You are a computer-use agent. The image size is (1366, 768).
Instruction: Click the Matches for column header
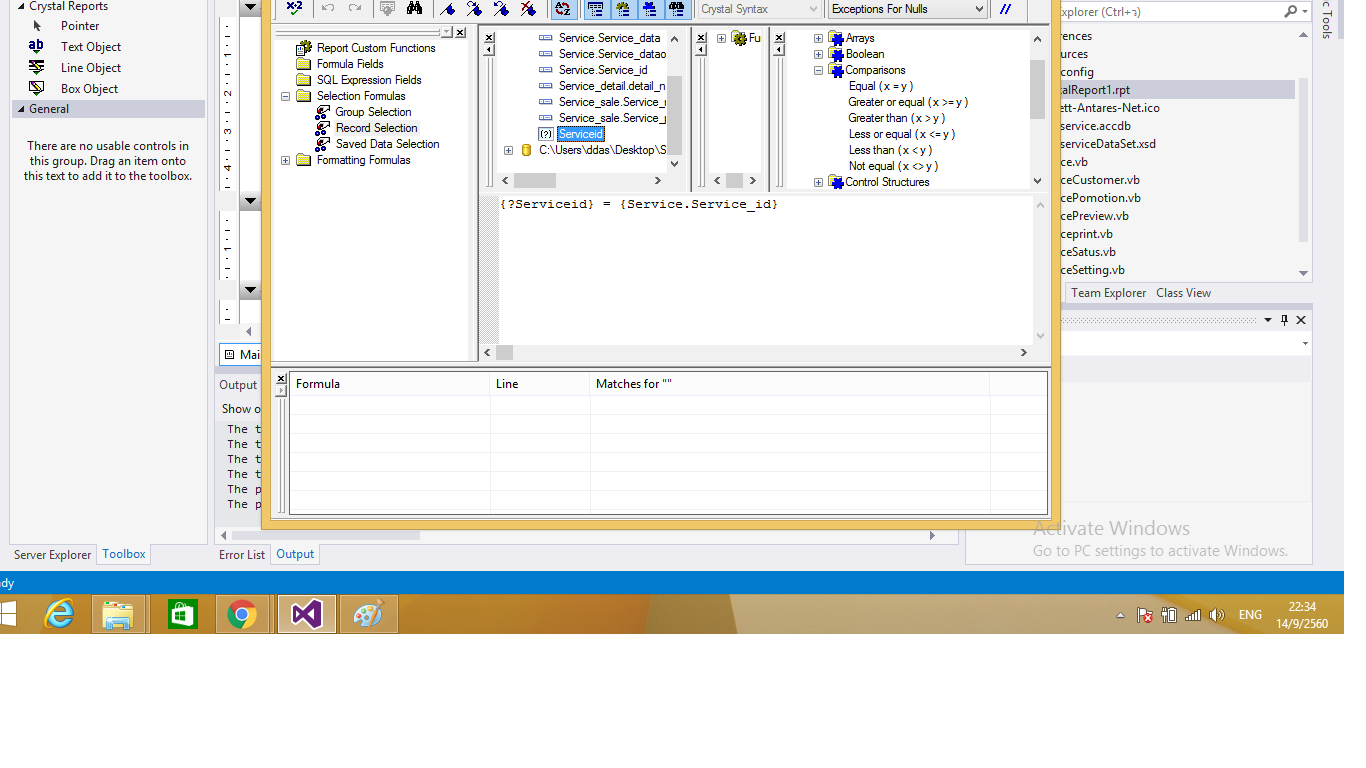coord(789,384)
